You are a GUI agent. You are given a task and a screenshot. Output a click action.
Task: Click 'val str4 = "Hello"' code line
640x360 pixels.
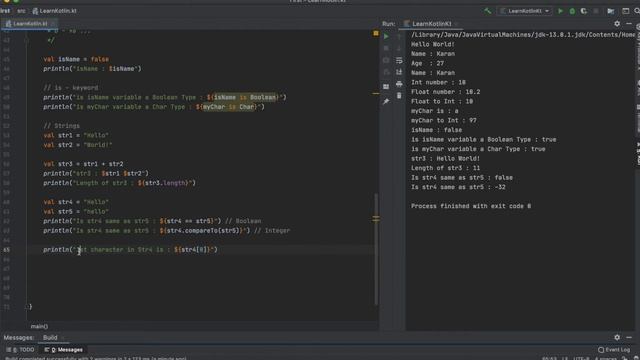pos(76,202)
